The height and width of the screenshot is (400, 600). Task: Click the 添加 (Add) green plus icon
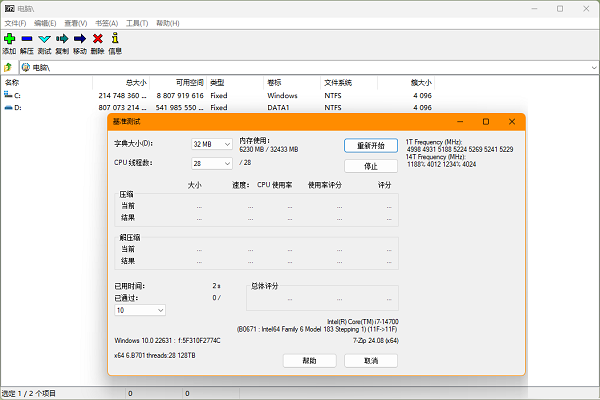pyautogui.click(x=9, y=39)
